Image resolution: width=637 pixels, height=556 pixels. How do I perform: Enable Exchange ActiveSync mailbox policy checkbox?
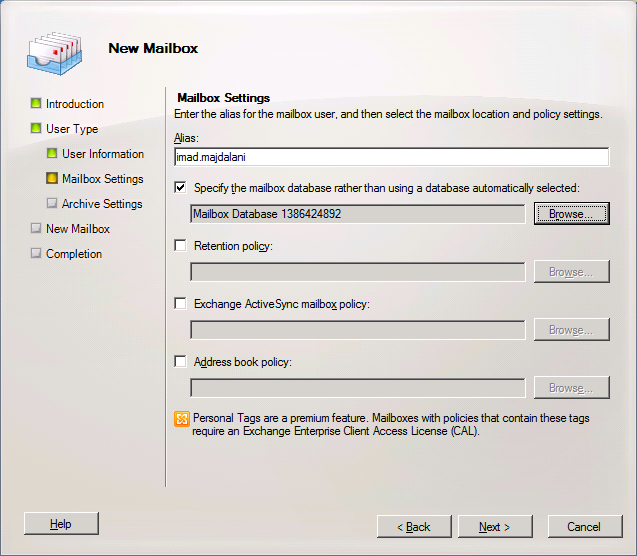pyautogui.click(x=180, y=304)
